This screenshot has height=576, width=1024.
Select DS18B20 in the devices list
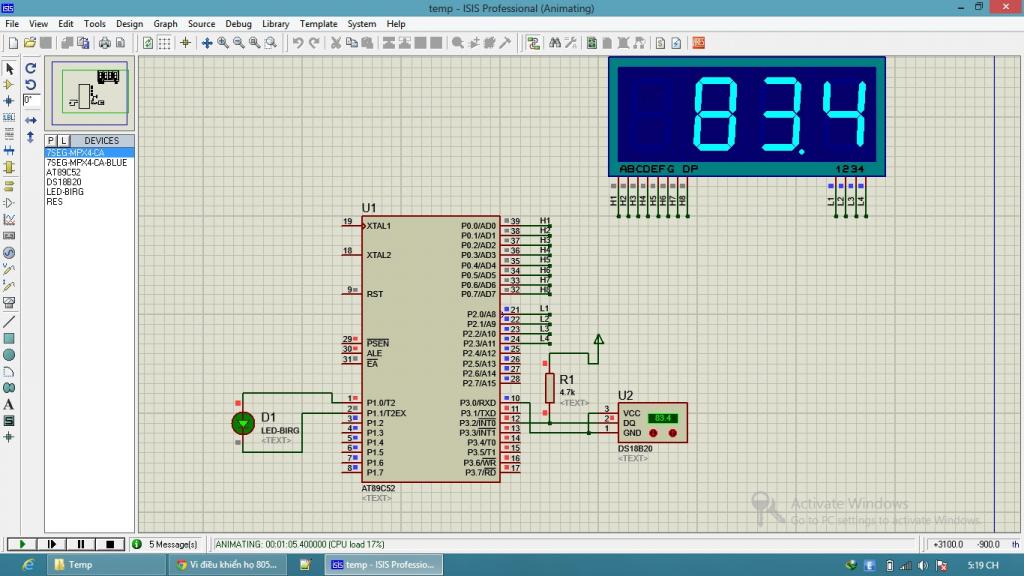pos(63,182)
